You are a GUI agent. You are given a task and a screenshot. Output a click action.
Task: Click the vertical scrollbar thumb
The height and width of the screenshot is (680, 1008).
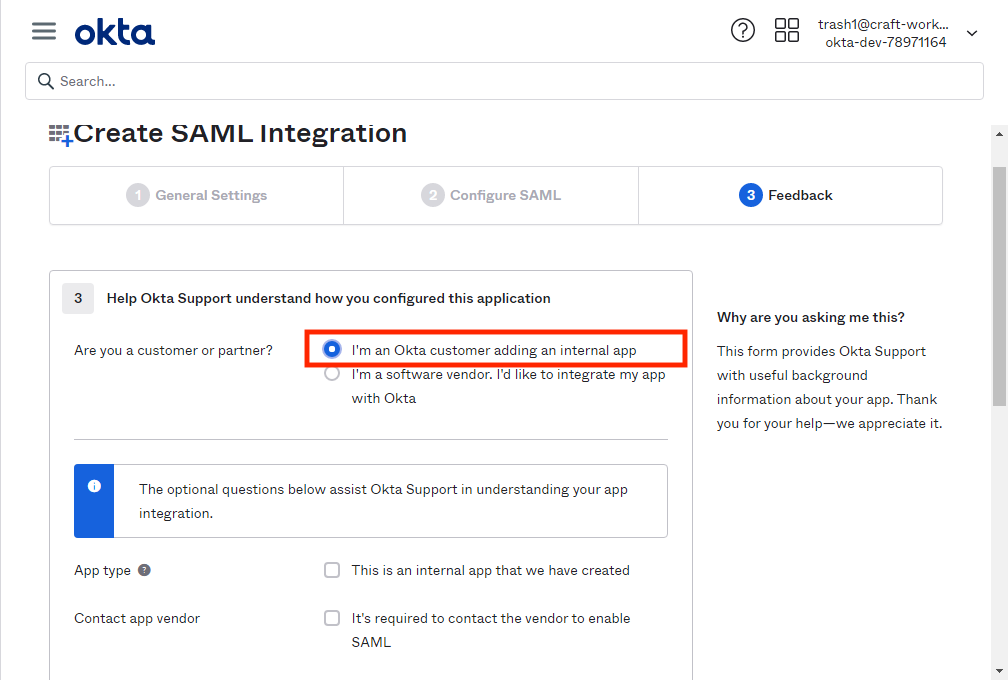[x=999, y=287]
